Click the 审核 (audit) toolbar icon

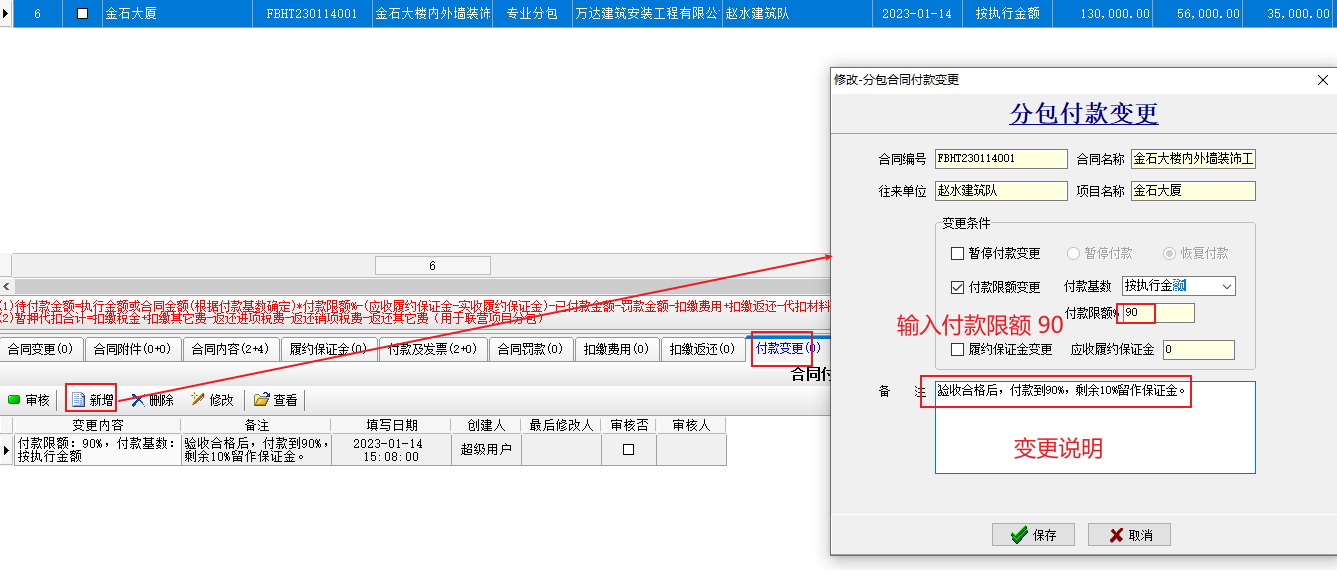pyautogui.click(x=14, y=400)
